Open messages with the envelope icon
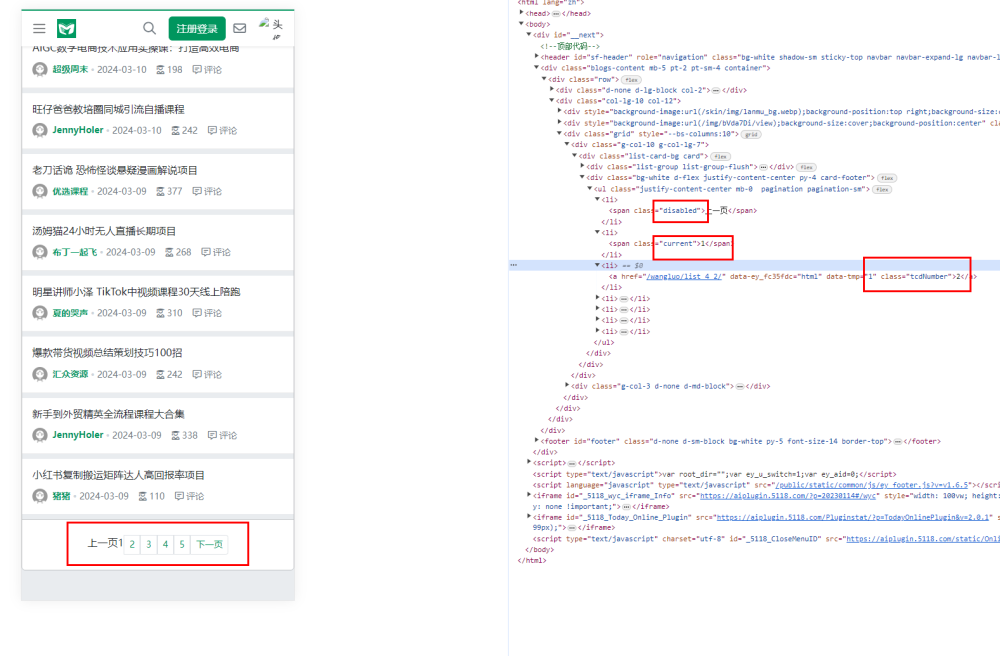1000x656 pixels. [x=240, y=28]
